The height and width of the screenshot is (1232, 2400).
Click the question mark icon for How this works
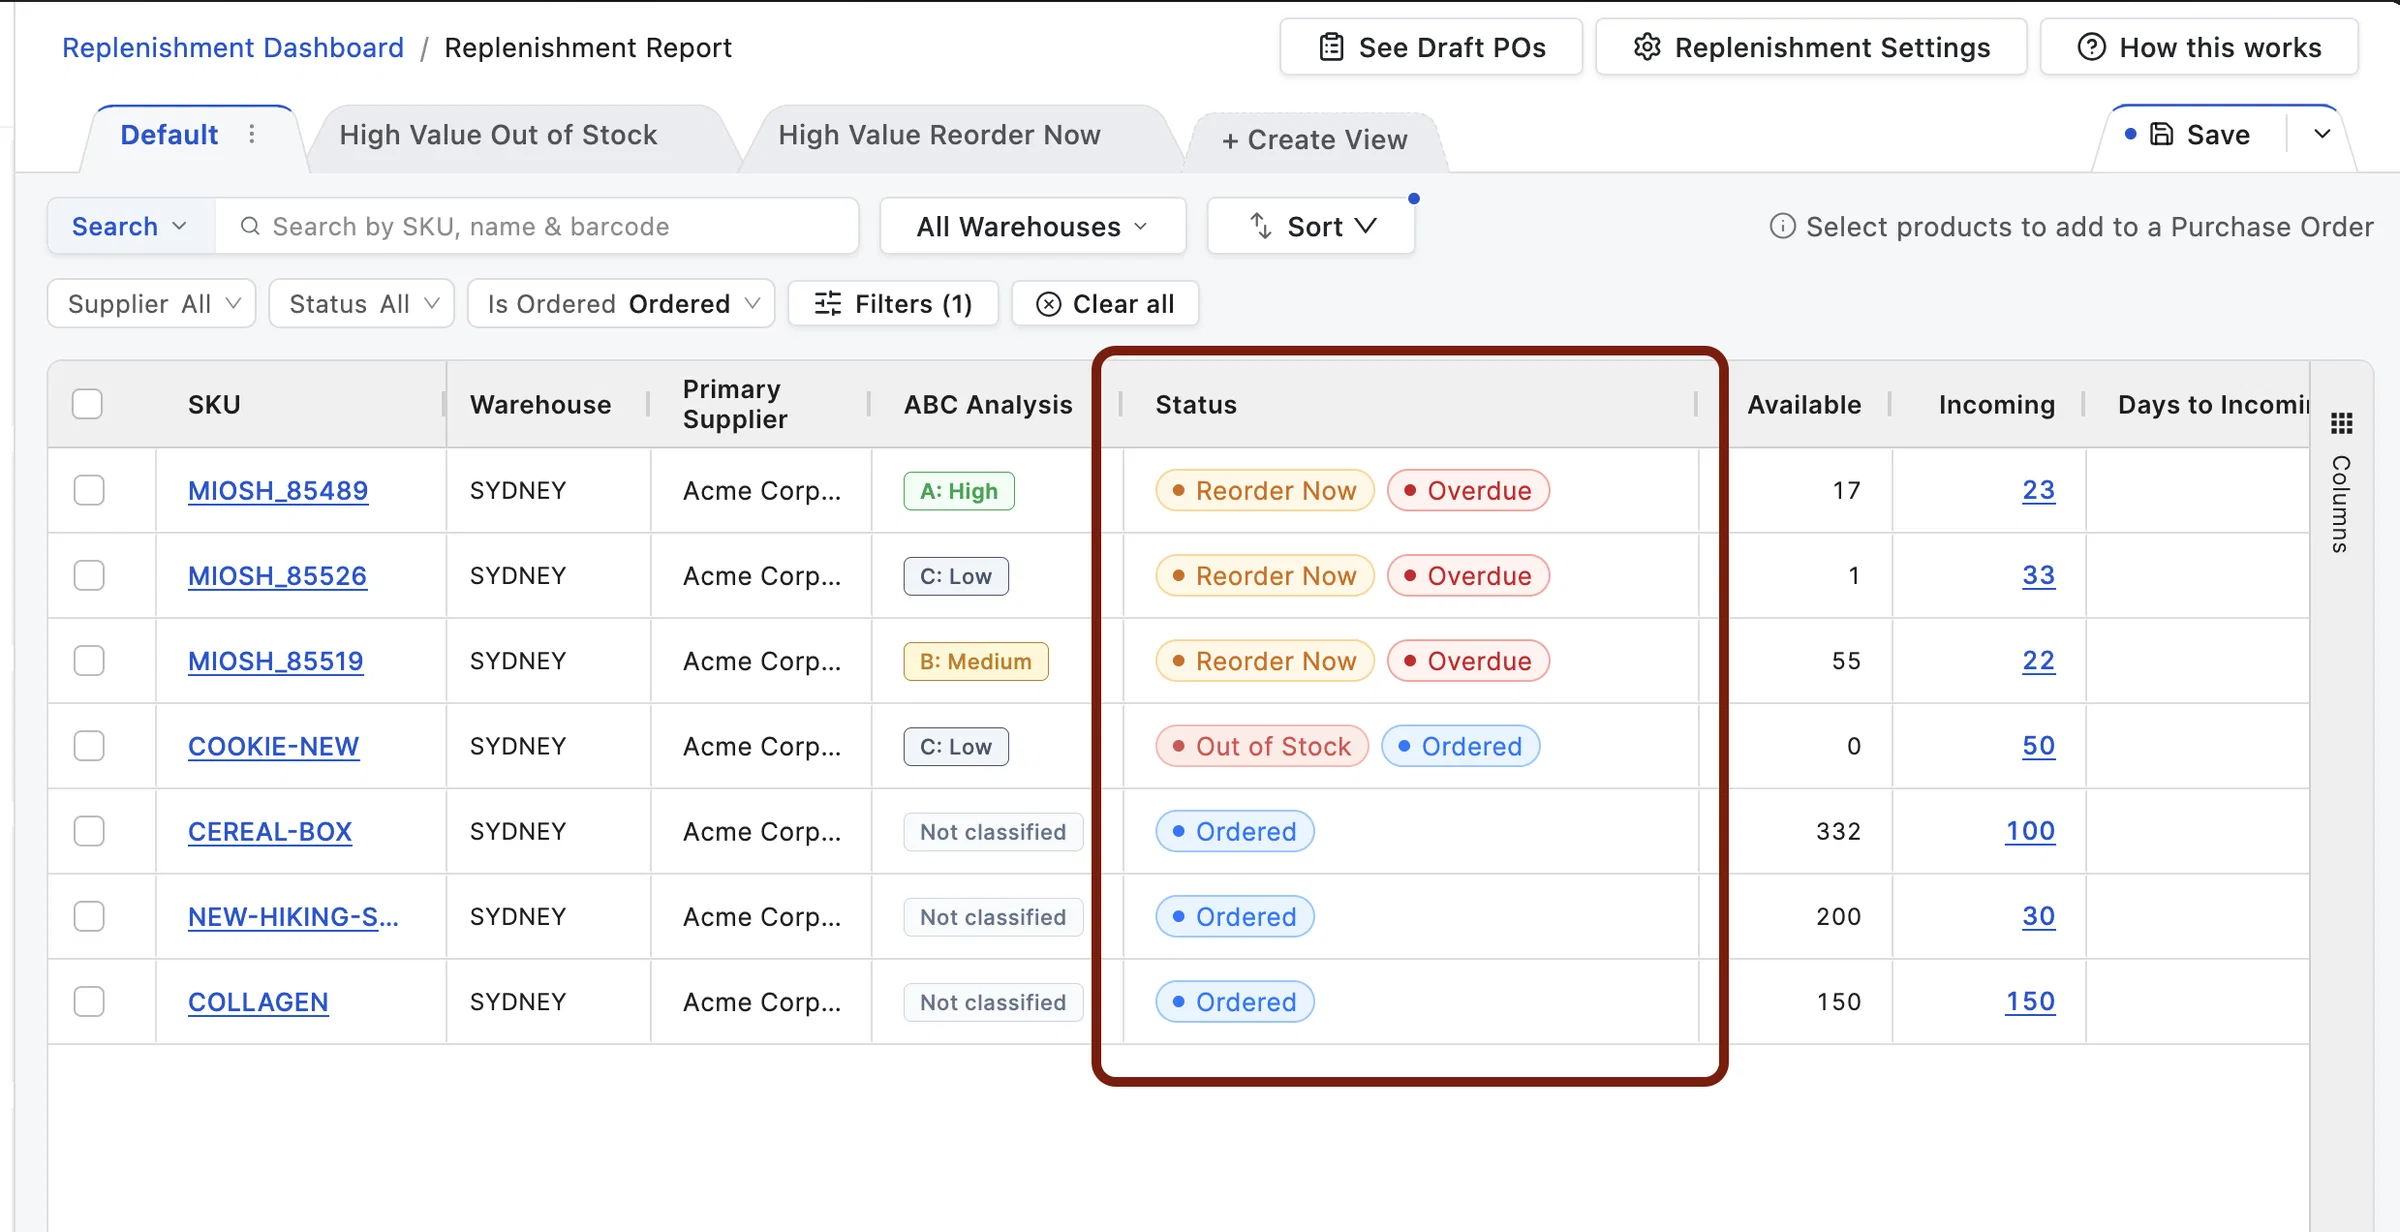click(2091, 47)
